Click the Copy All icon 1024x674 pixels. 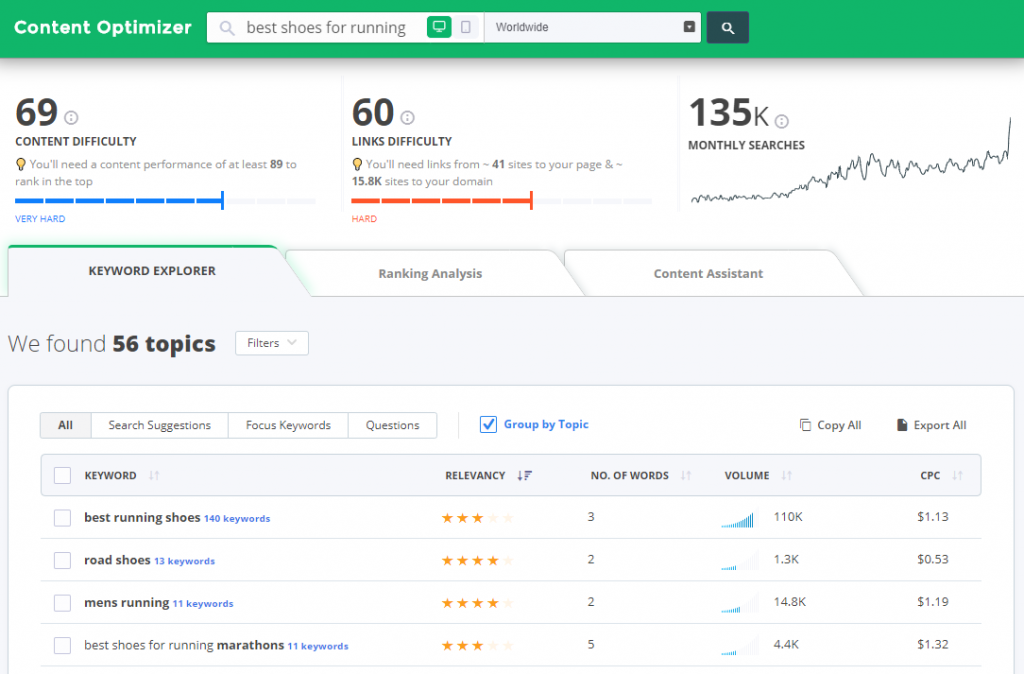[805, 425]
